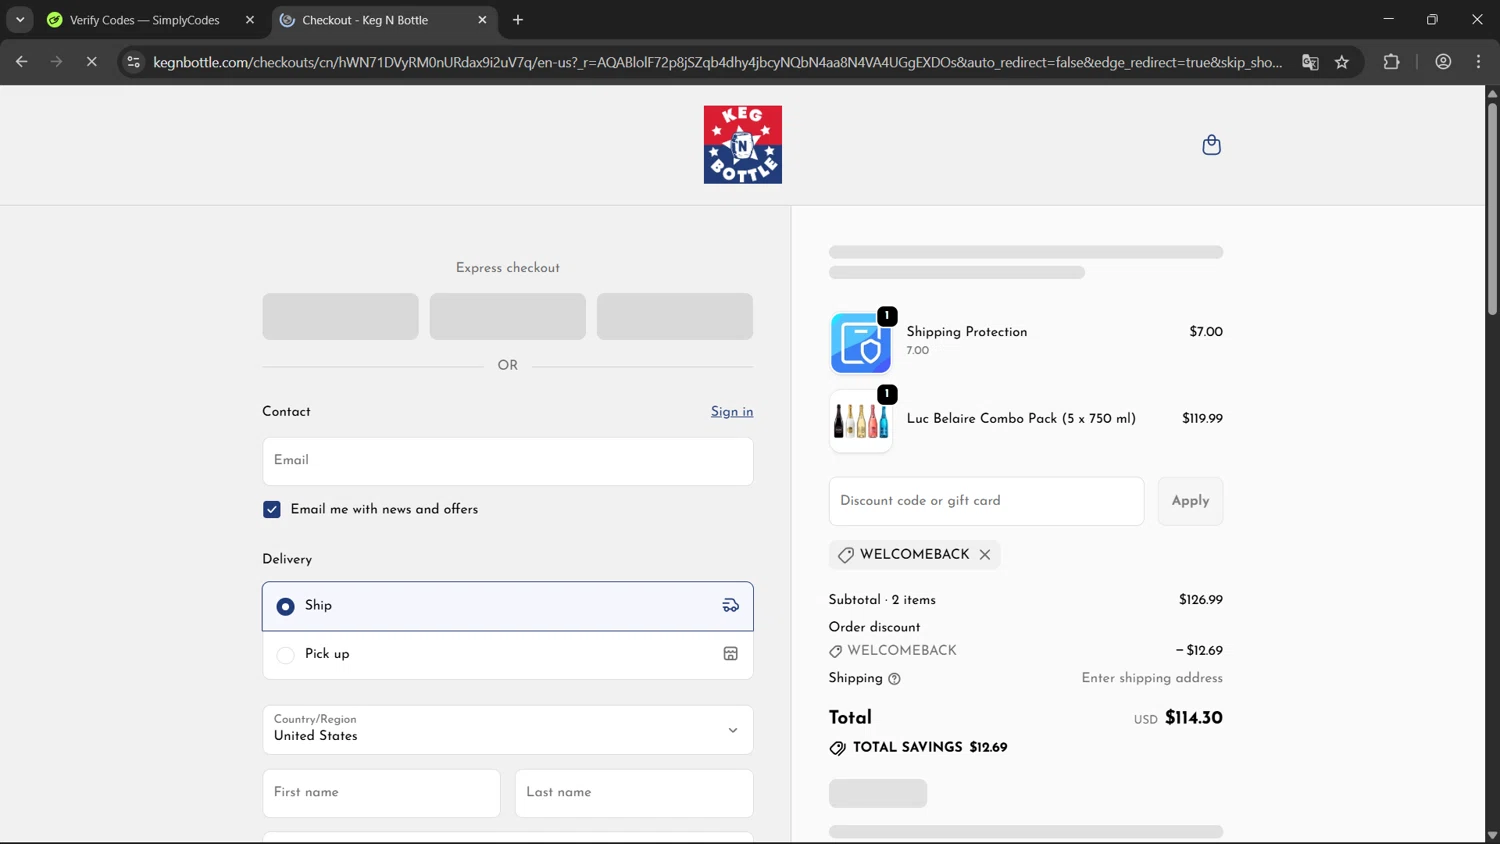Viewport: 1500px width, 844px height.
Task: Click the Shipping Protection item name
Action: pyautogui.click(x=967, y=332)
